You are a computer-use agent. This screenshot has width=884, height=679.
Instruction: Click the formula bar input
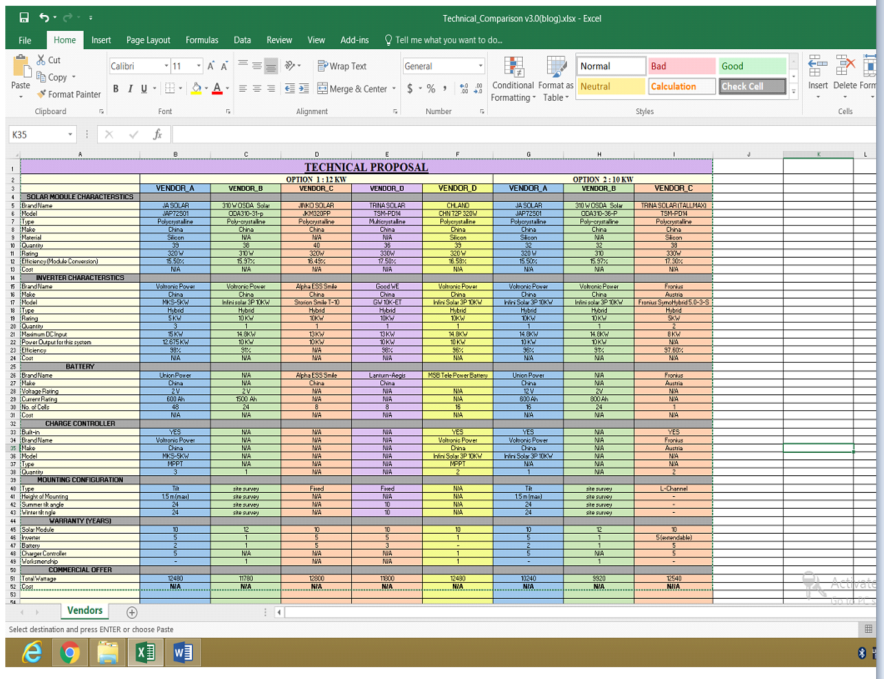(524, 135)
